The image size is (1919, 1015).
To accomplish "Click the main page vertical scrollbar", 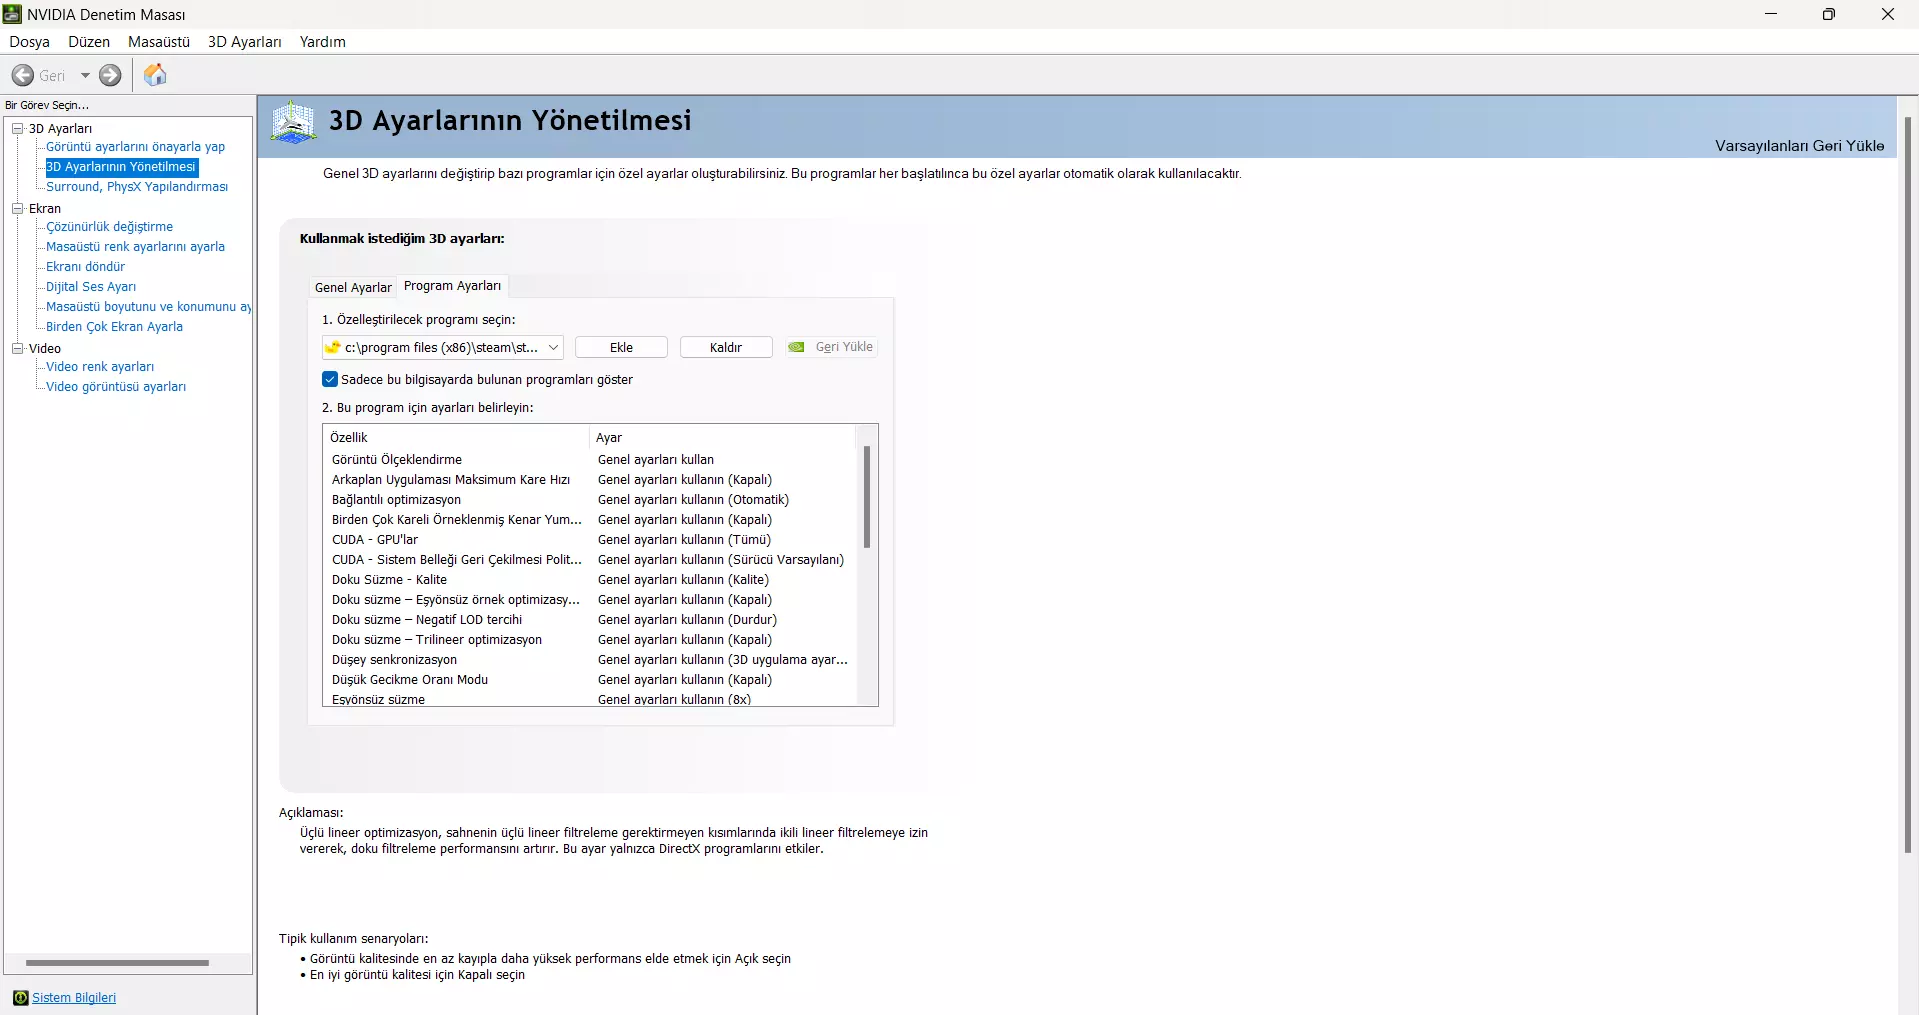I will click(x=1908, y=485).
